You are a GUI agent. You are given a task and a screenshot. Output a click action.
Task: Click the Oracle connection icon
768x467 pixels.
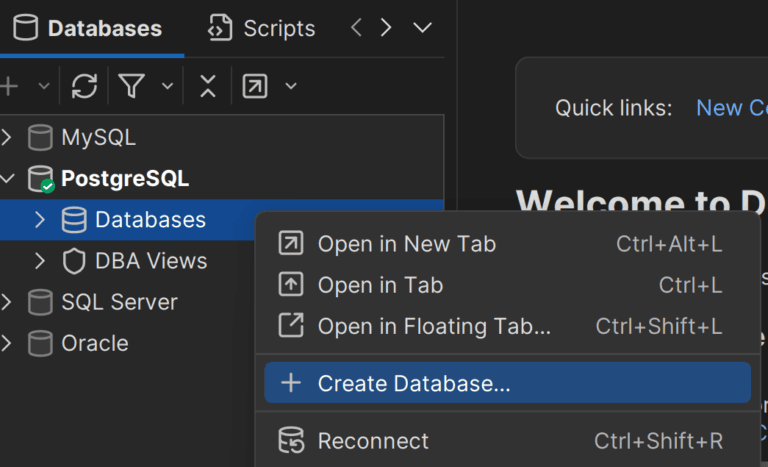[40, 343]
